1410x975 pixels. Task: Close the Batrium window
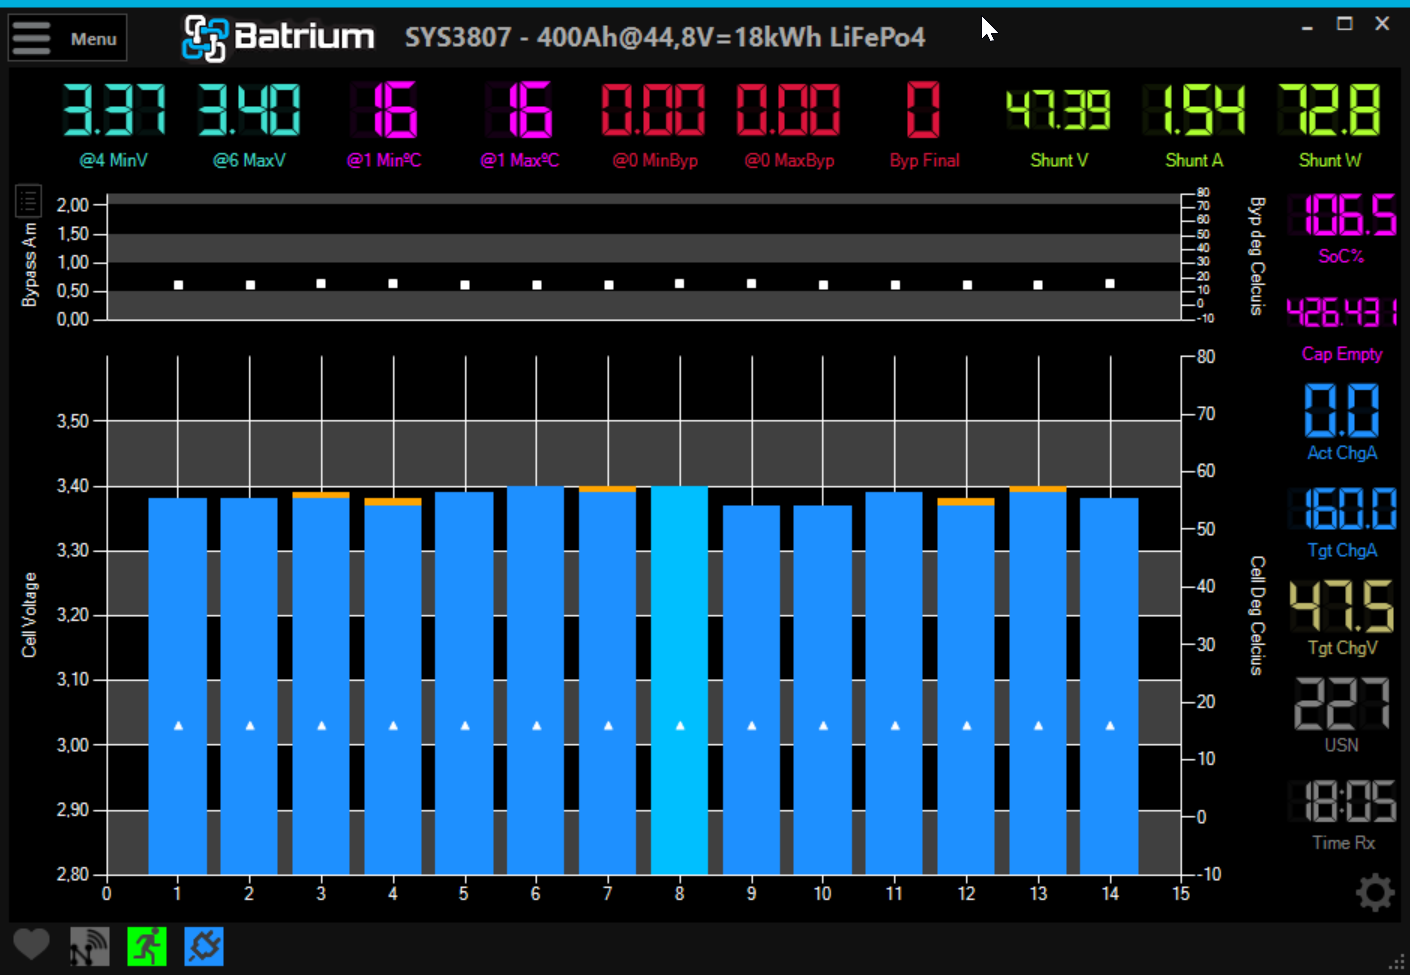(x=1382, y=23)
